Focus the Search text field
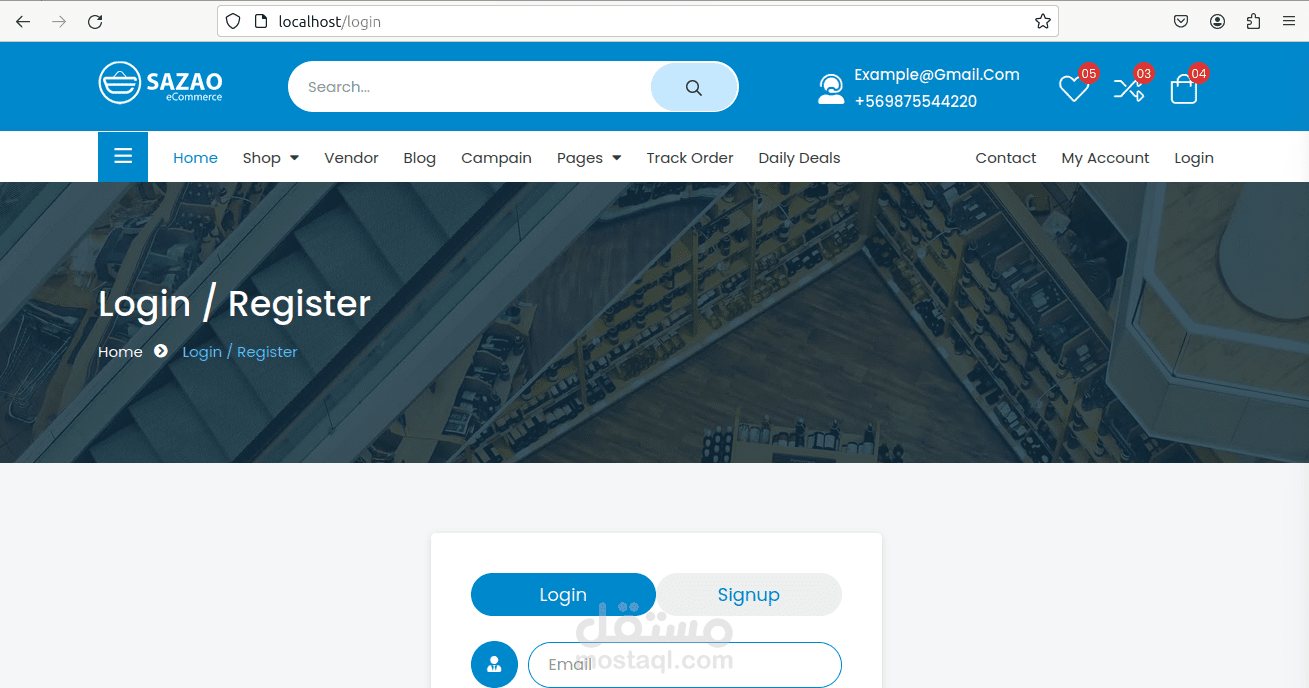This screenshot has width=1309, height=688. click(x=470, y=87)
